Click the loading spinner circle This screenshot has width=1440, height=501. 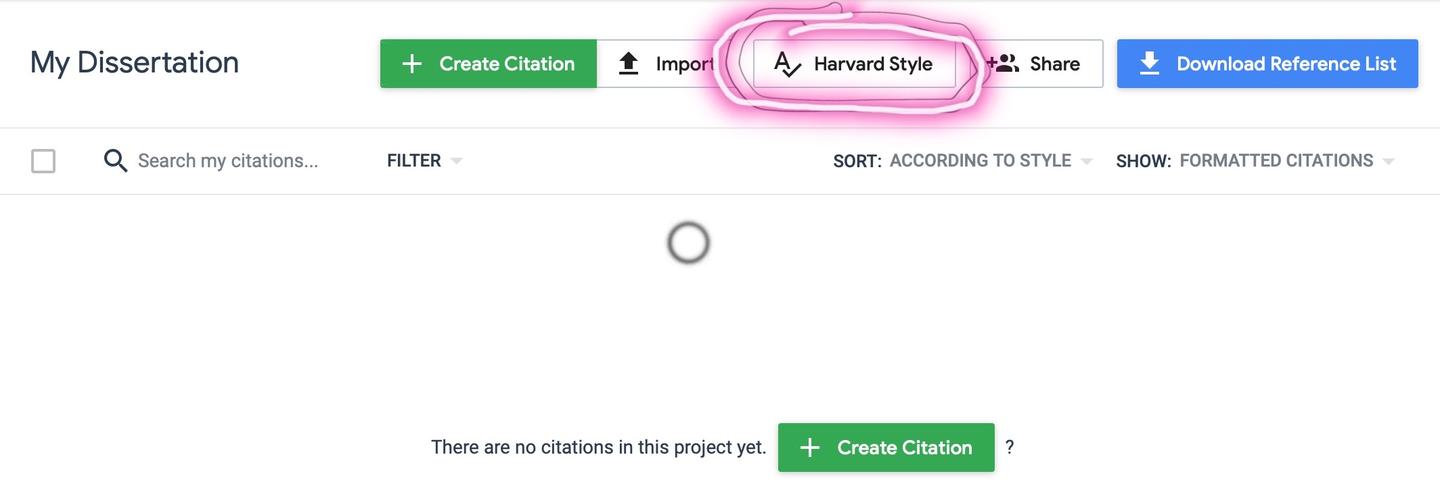tap(688, 243)
